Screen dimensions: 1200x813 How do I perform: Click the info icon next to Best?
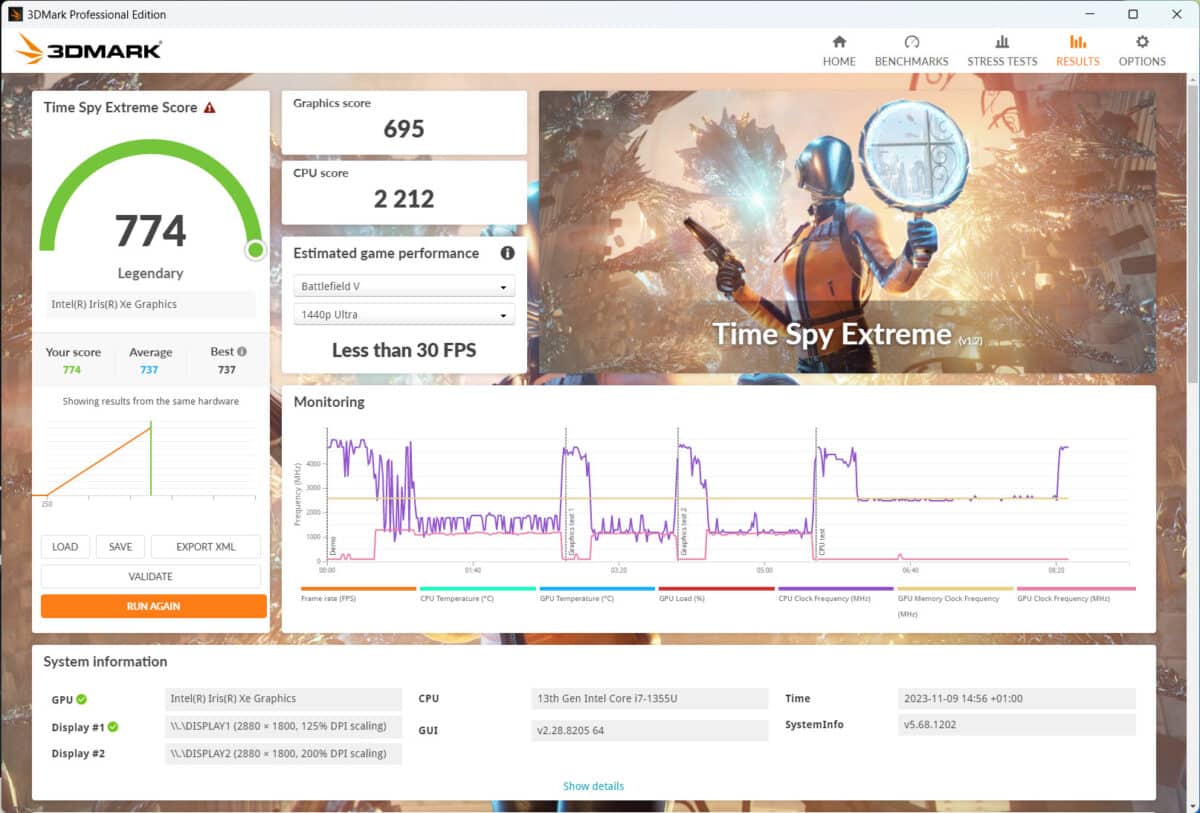click(x=242, y=352)
